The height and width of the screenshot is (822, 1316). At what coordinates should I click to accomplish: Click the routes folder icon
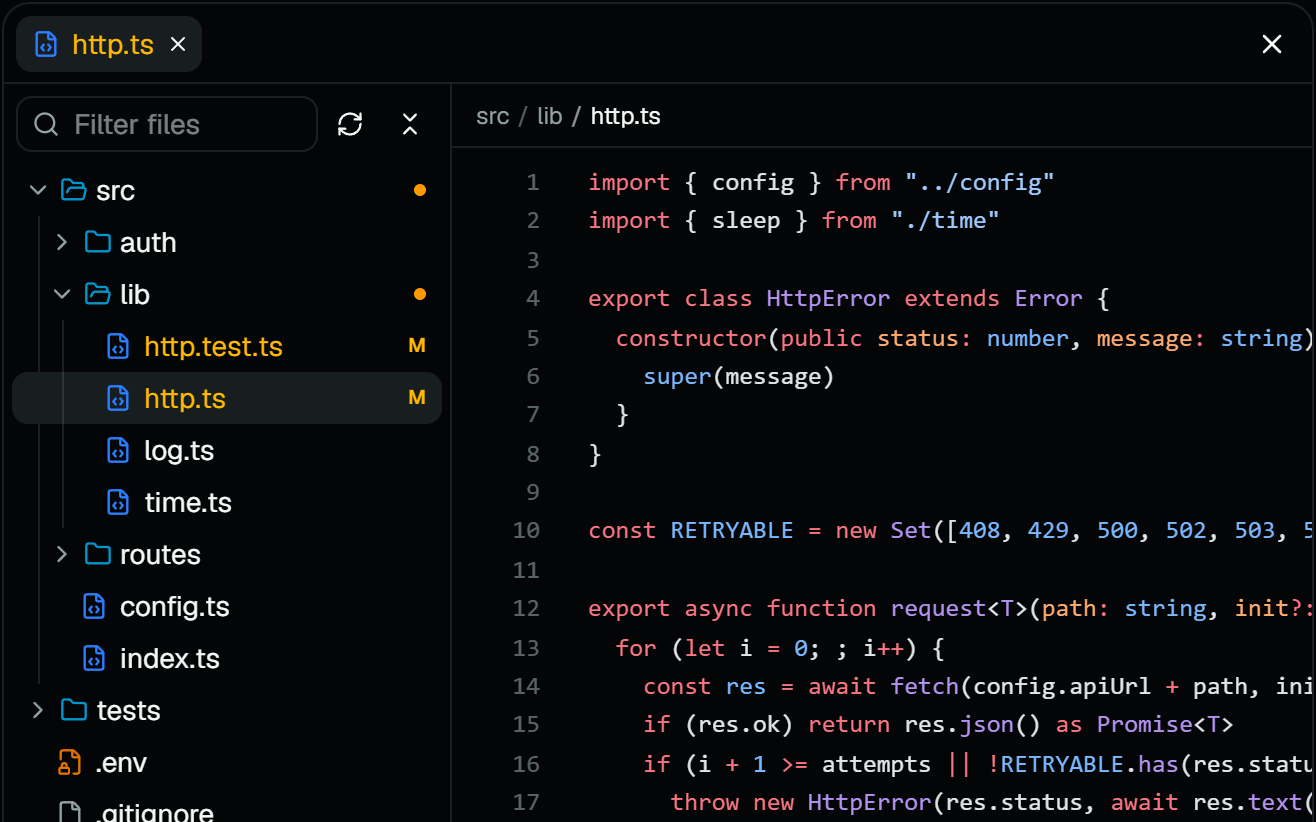(97, 554)
